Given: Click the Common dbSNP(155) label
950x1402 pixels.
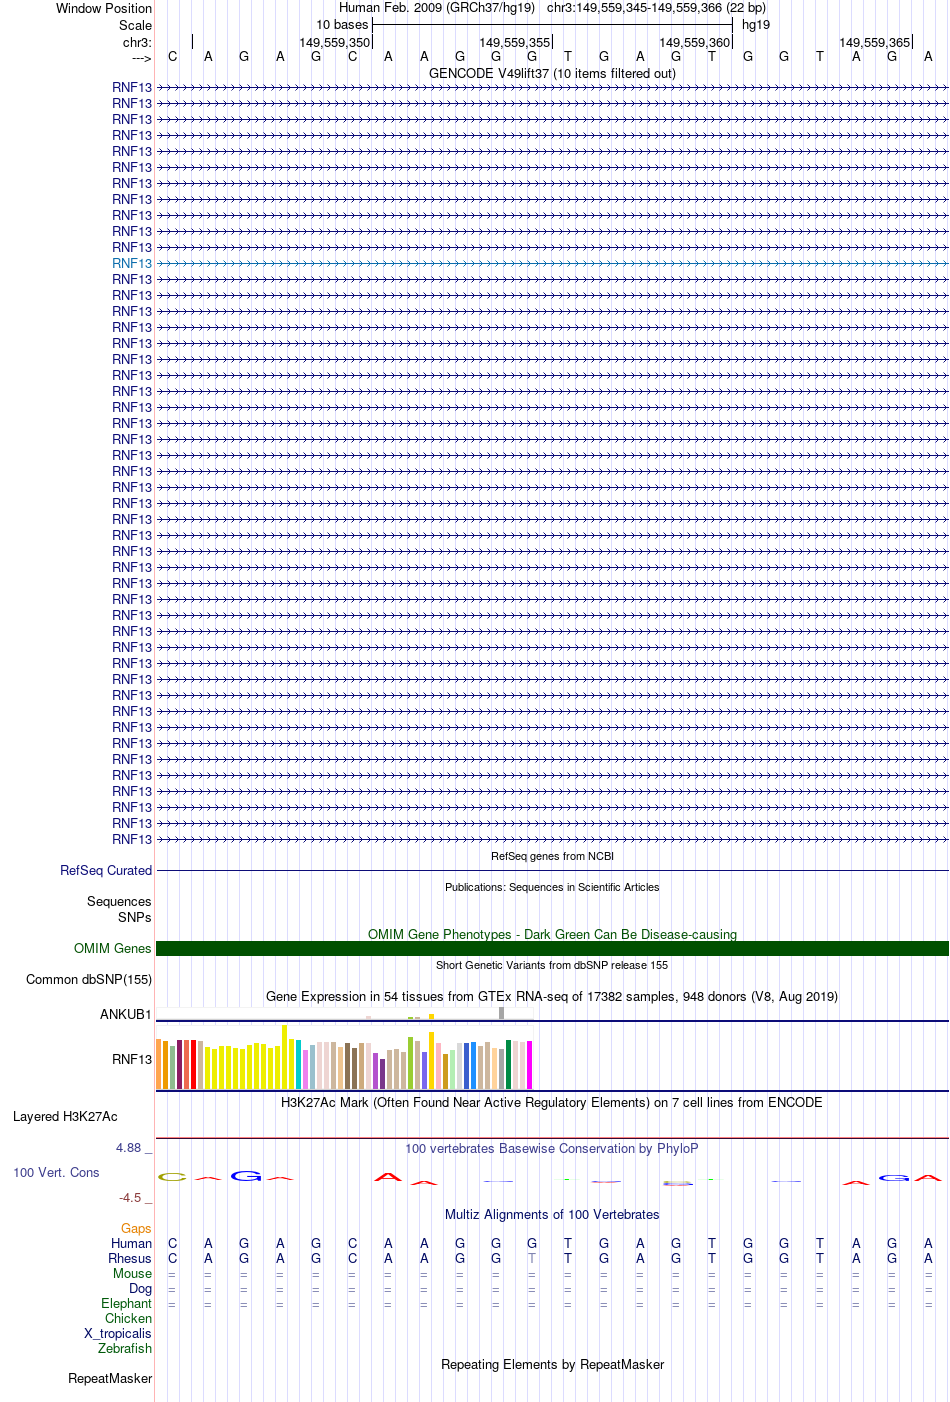Looking at the screenshot, I should 89,979.
